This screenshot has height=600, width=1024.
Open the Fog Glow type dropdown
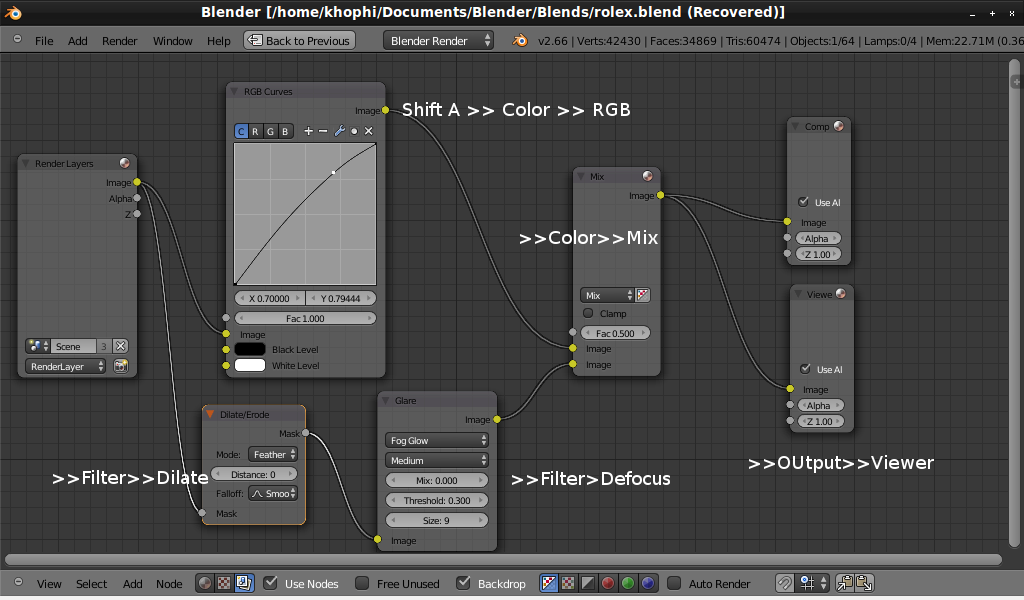coord(437,440)
